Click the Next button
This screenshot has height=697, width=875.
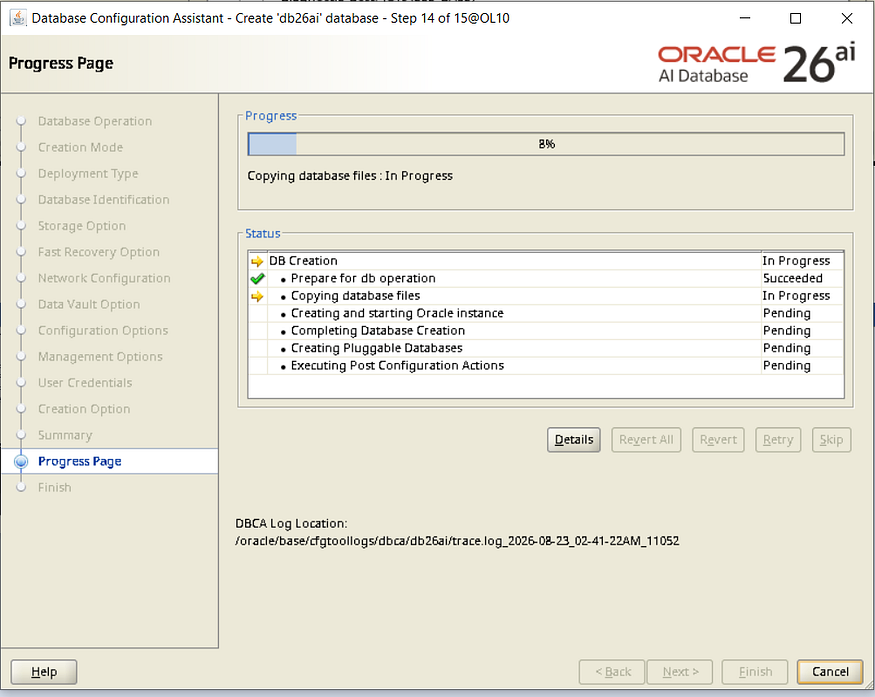680,672
